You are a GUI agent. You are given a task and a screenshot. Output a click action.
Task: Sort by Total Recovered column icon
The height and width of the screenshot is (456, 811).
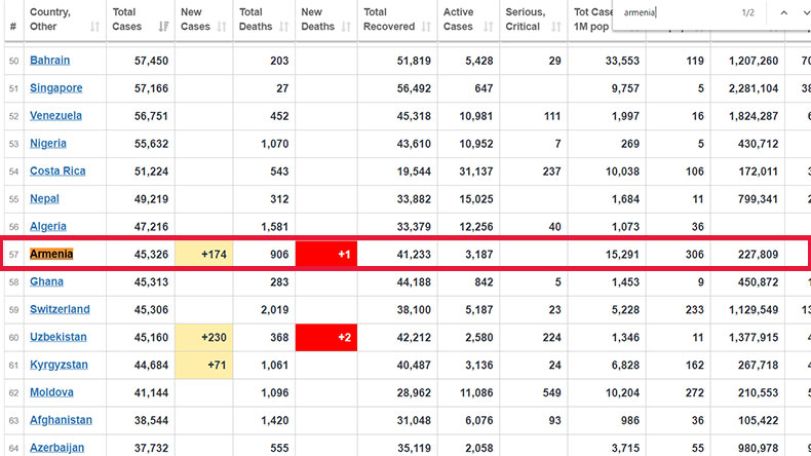pos(426,26)
